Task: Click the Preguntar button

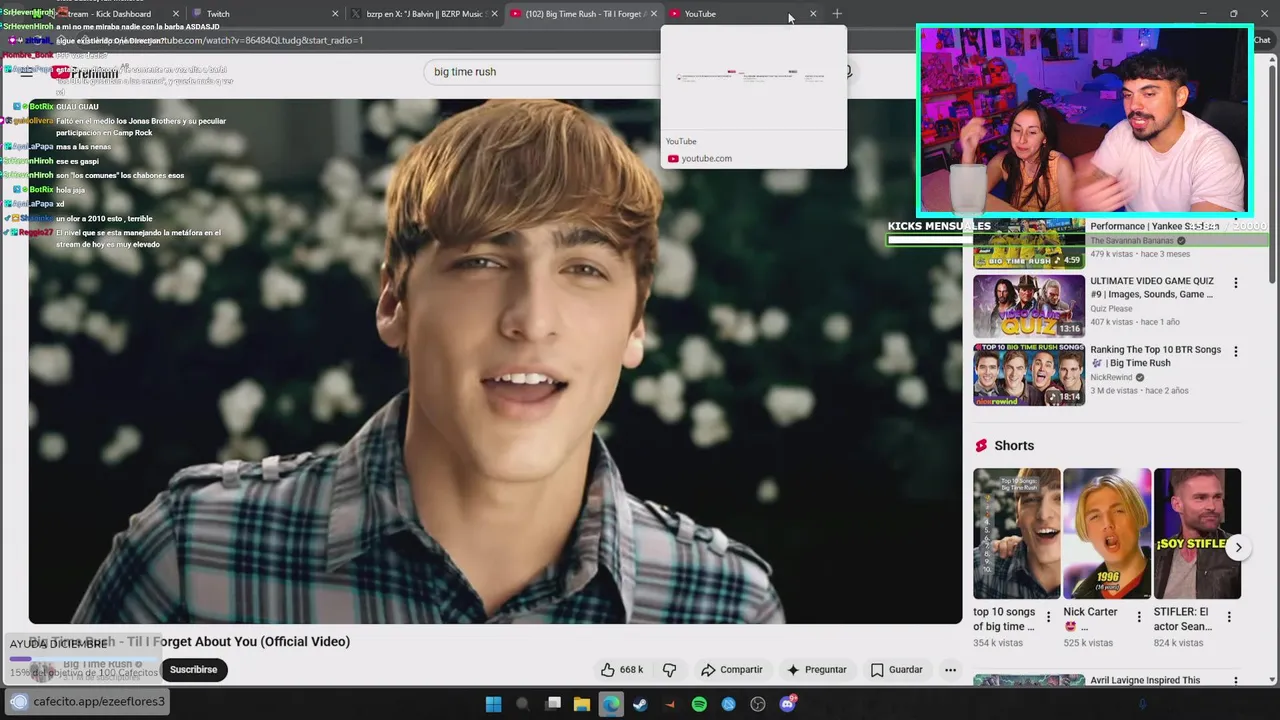Action: coord(816,670)
